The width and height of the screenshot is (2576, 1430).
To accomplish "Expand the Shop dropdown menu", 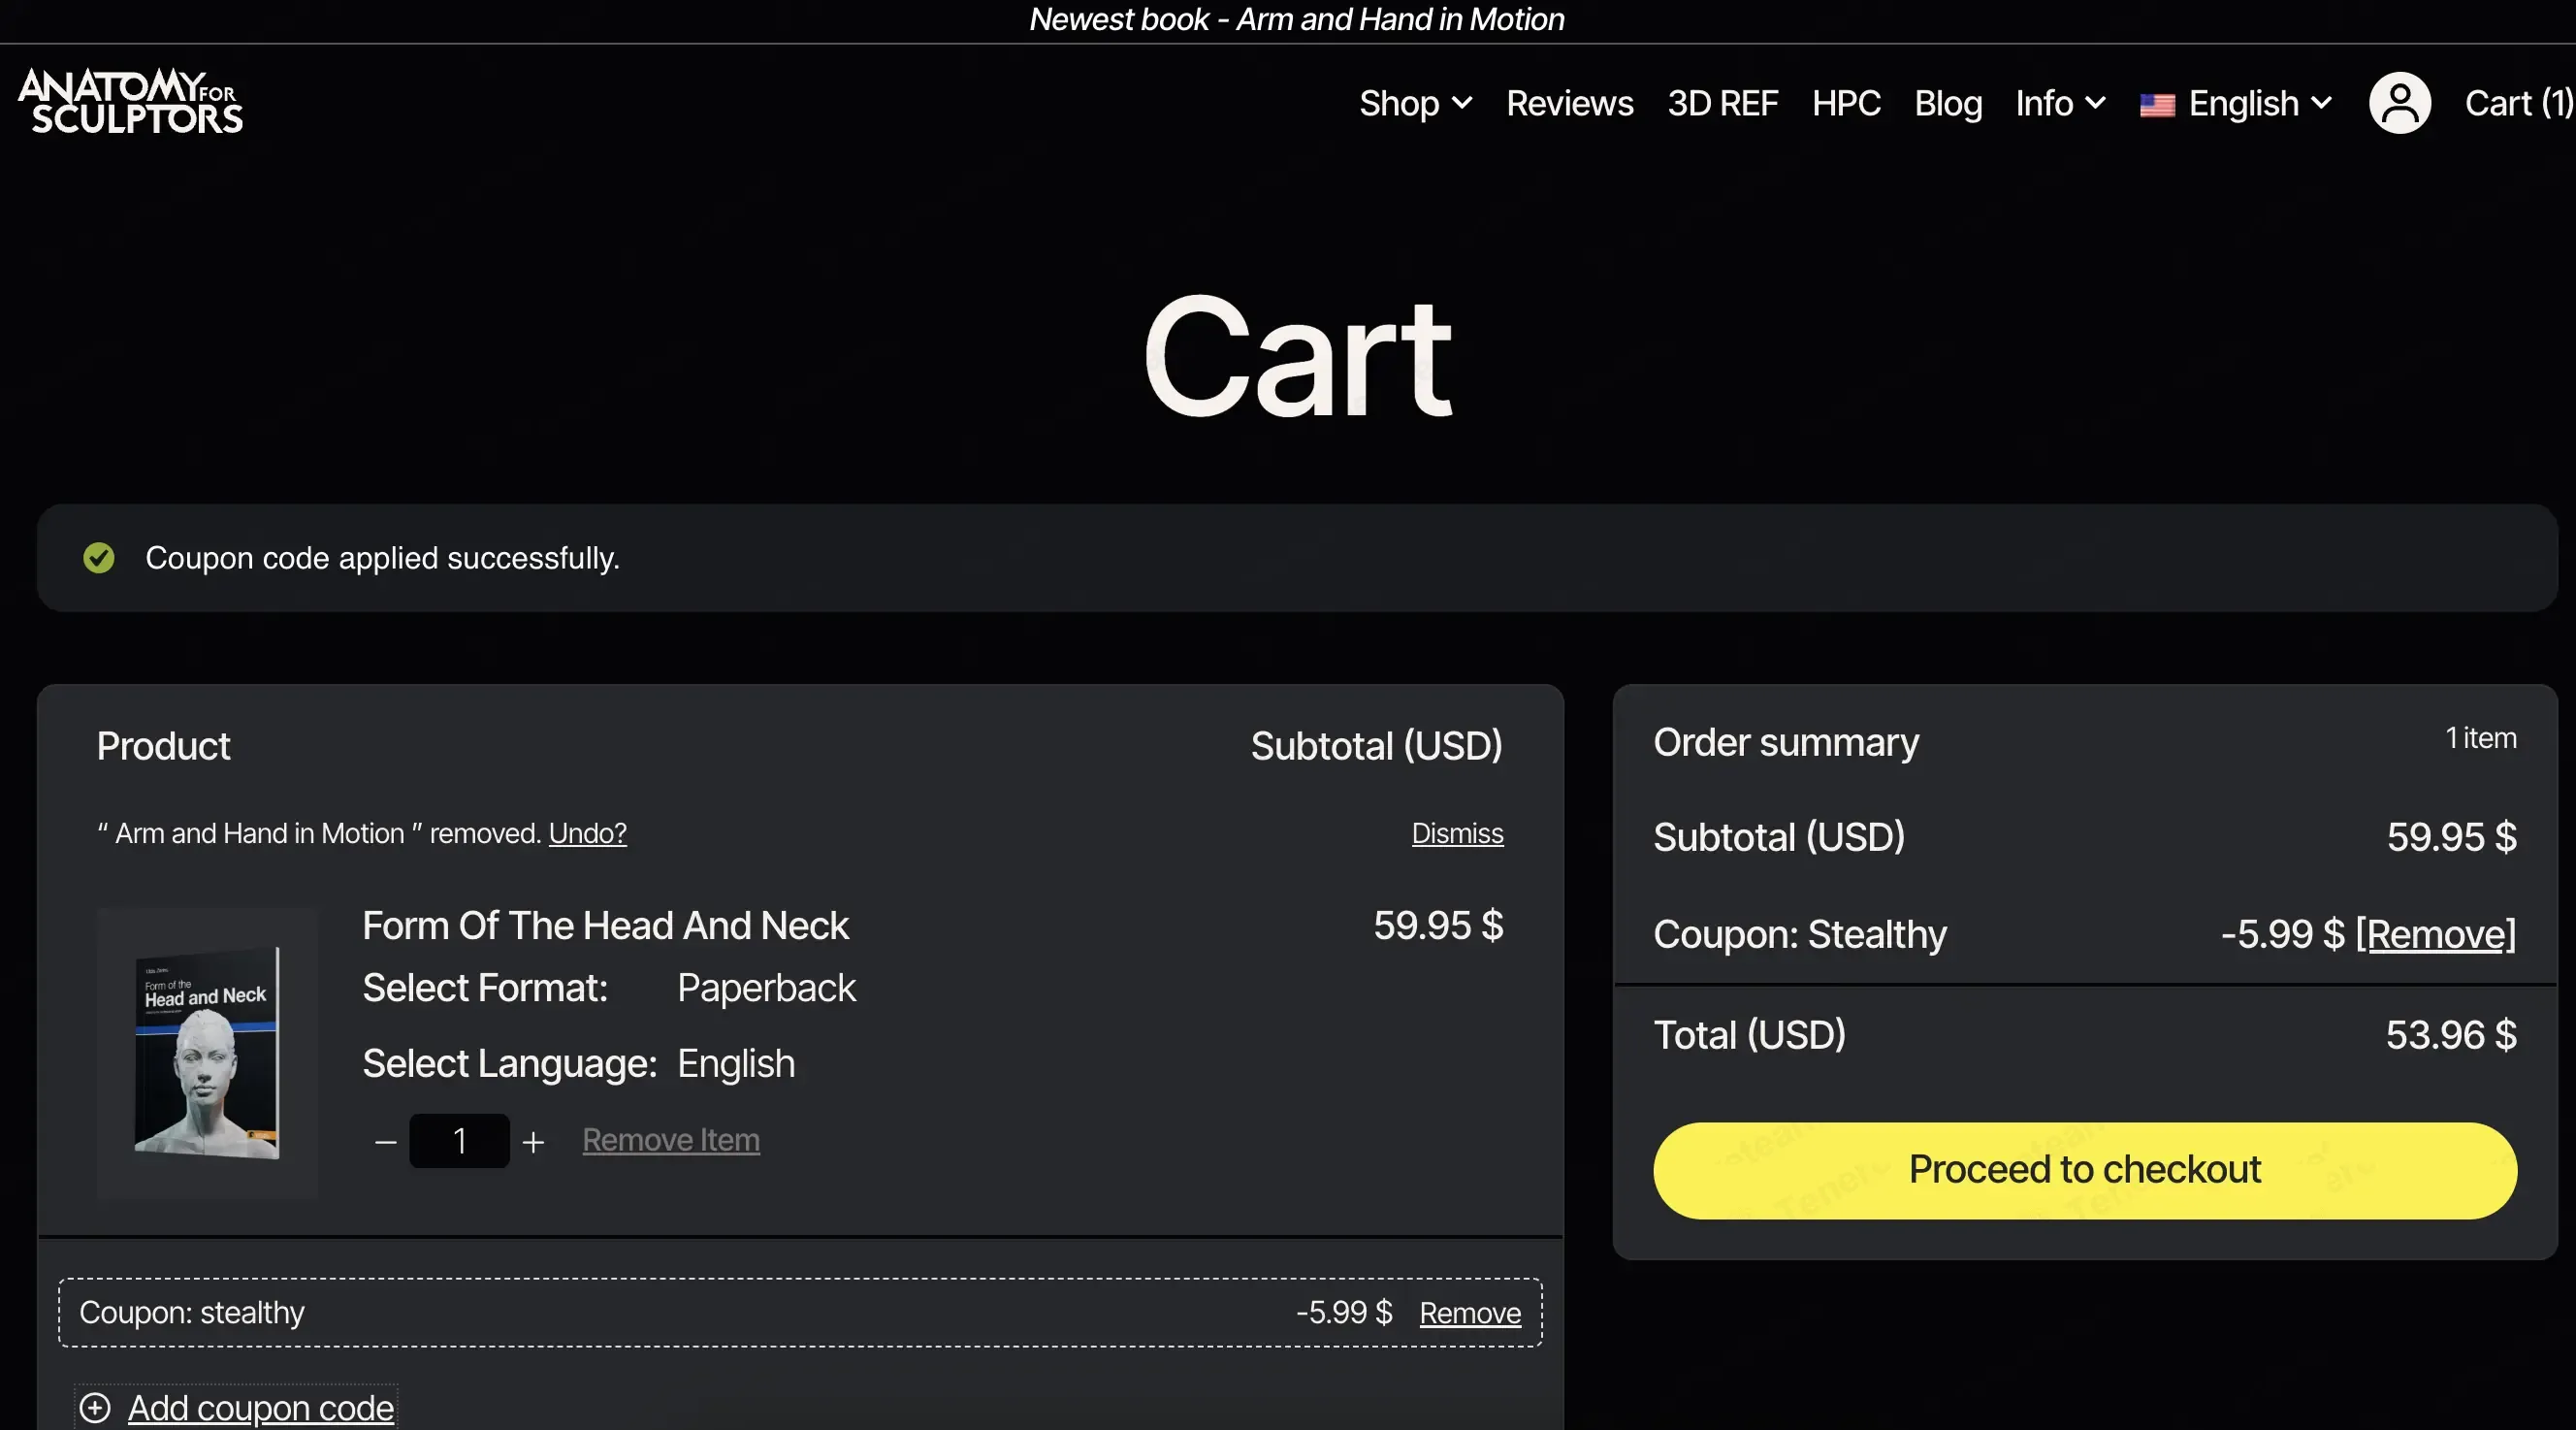I will point(1415,103).
